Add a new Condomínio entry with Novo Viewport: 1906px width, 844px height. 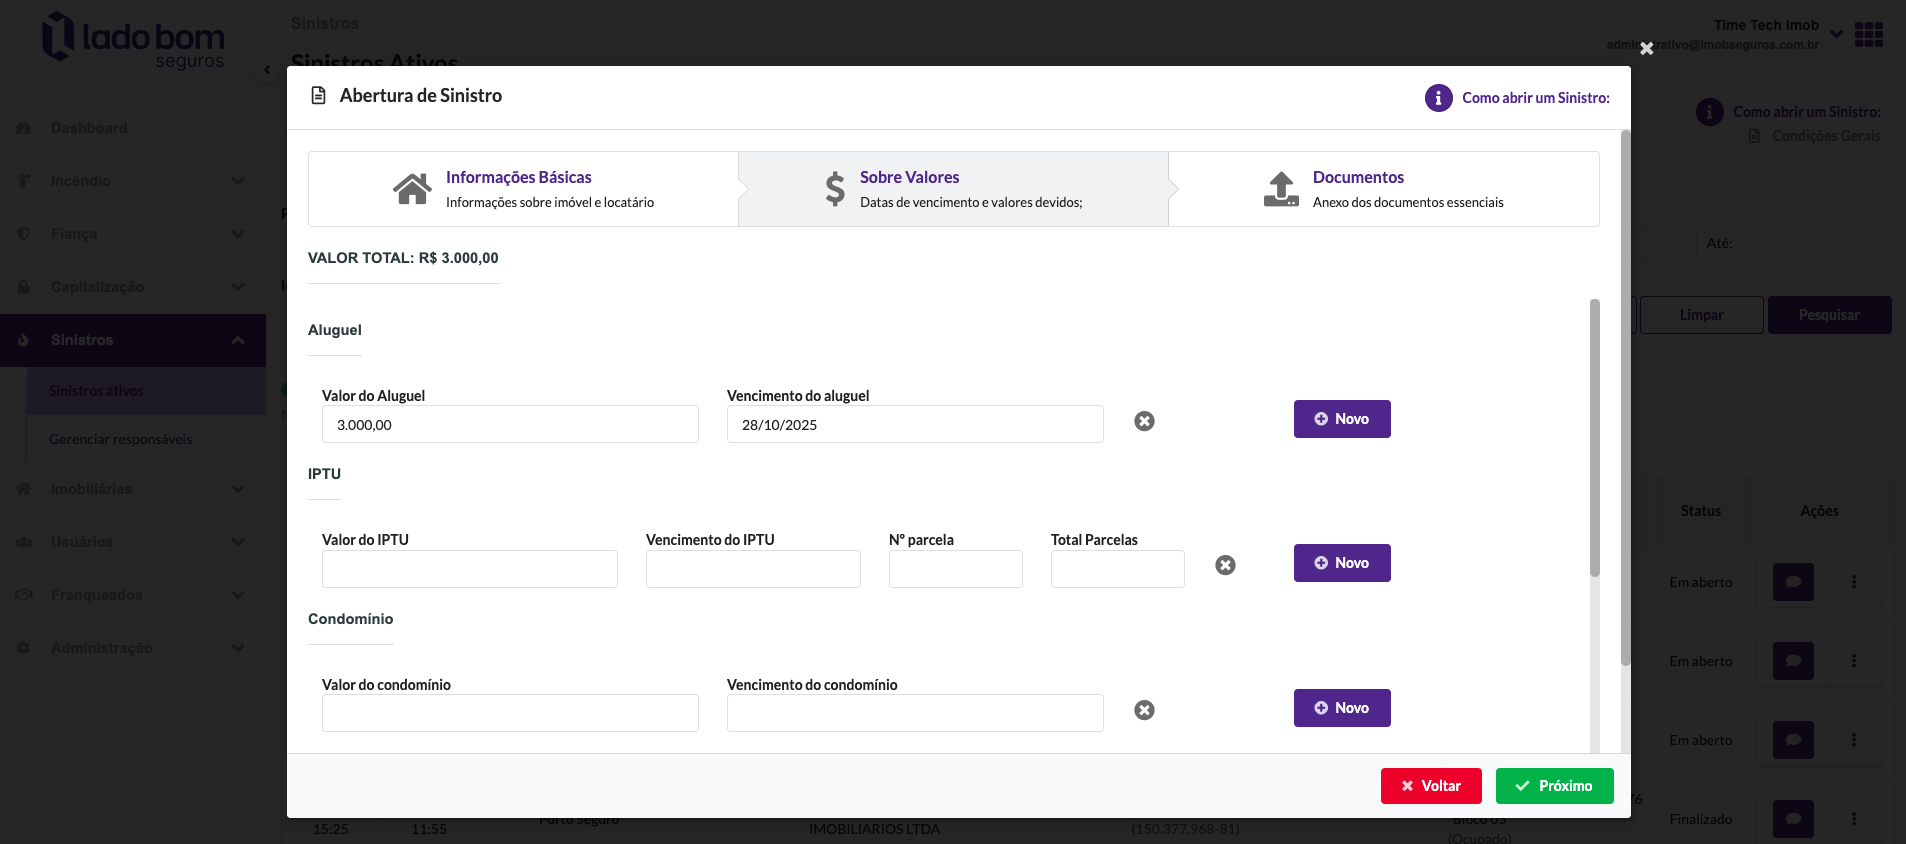click(1342, 708)
